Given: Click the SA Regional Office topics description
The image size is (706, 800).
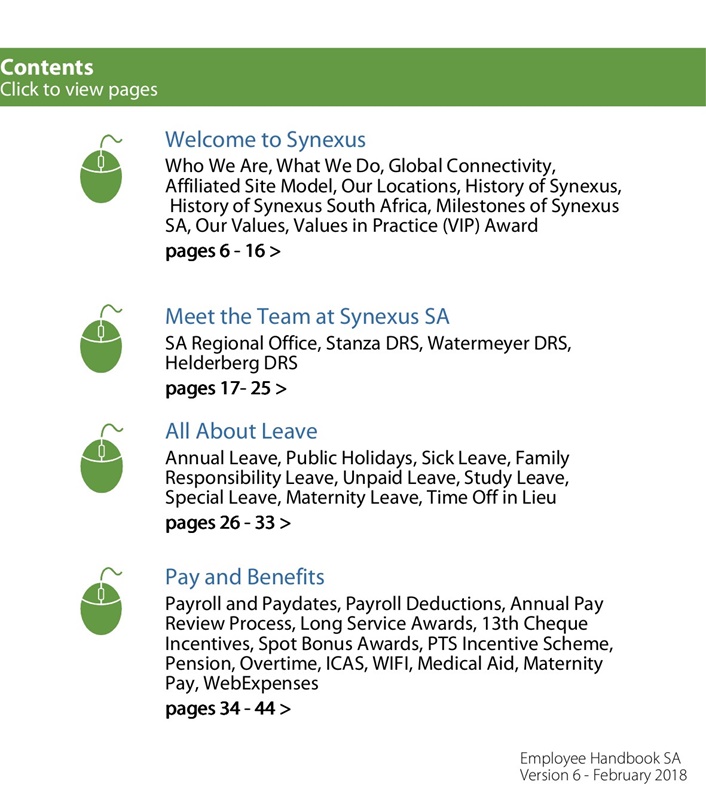Looking at the screenshot, I should coord(367,353).
